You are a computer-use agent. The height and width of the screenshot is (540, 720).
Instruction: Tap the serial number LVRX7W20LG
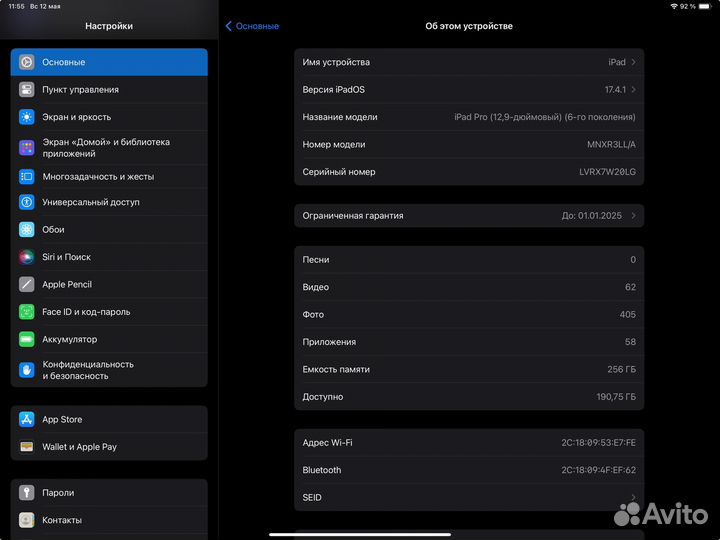click(608, 172)
